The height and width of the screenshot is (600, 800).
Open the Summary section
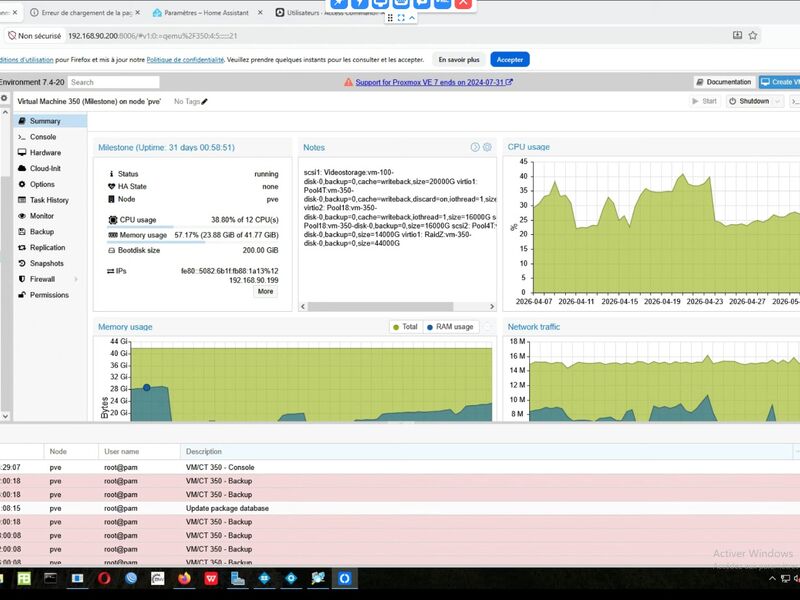pyautogui.click(x=51, y=121)
